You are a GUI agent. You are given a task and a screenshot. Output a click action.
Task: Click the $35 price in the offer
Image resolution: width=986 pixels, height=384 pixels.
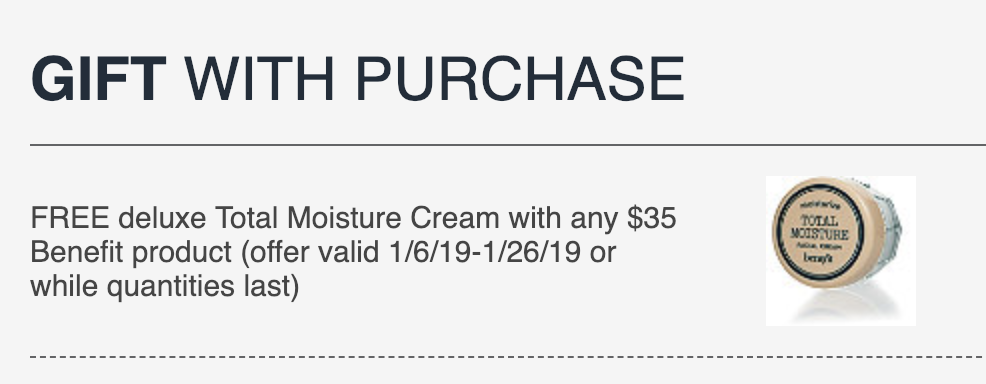(x=651, y=218)
